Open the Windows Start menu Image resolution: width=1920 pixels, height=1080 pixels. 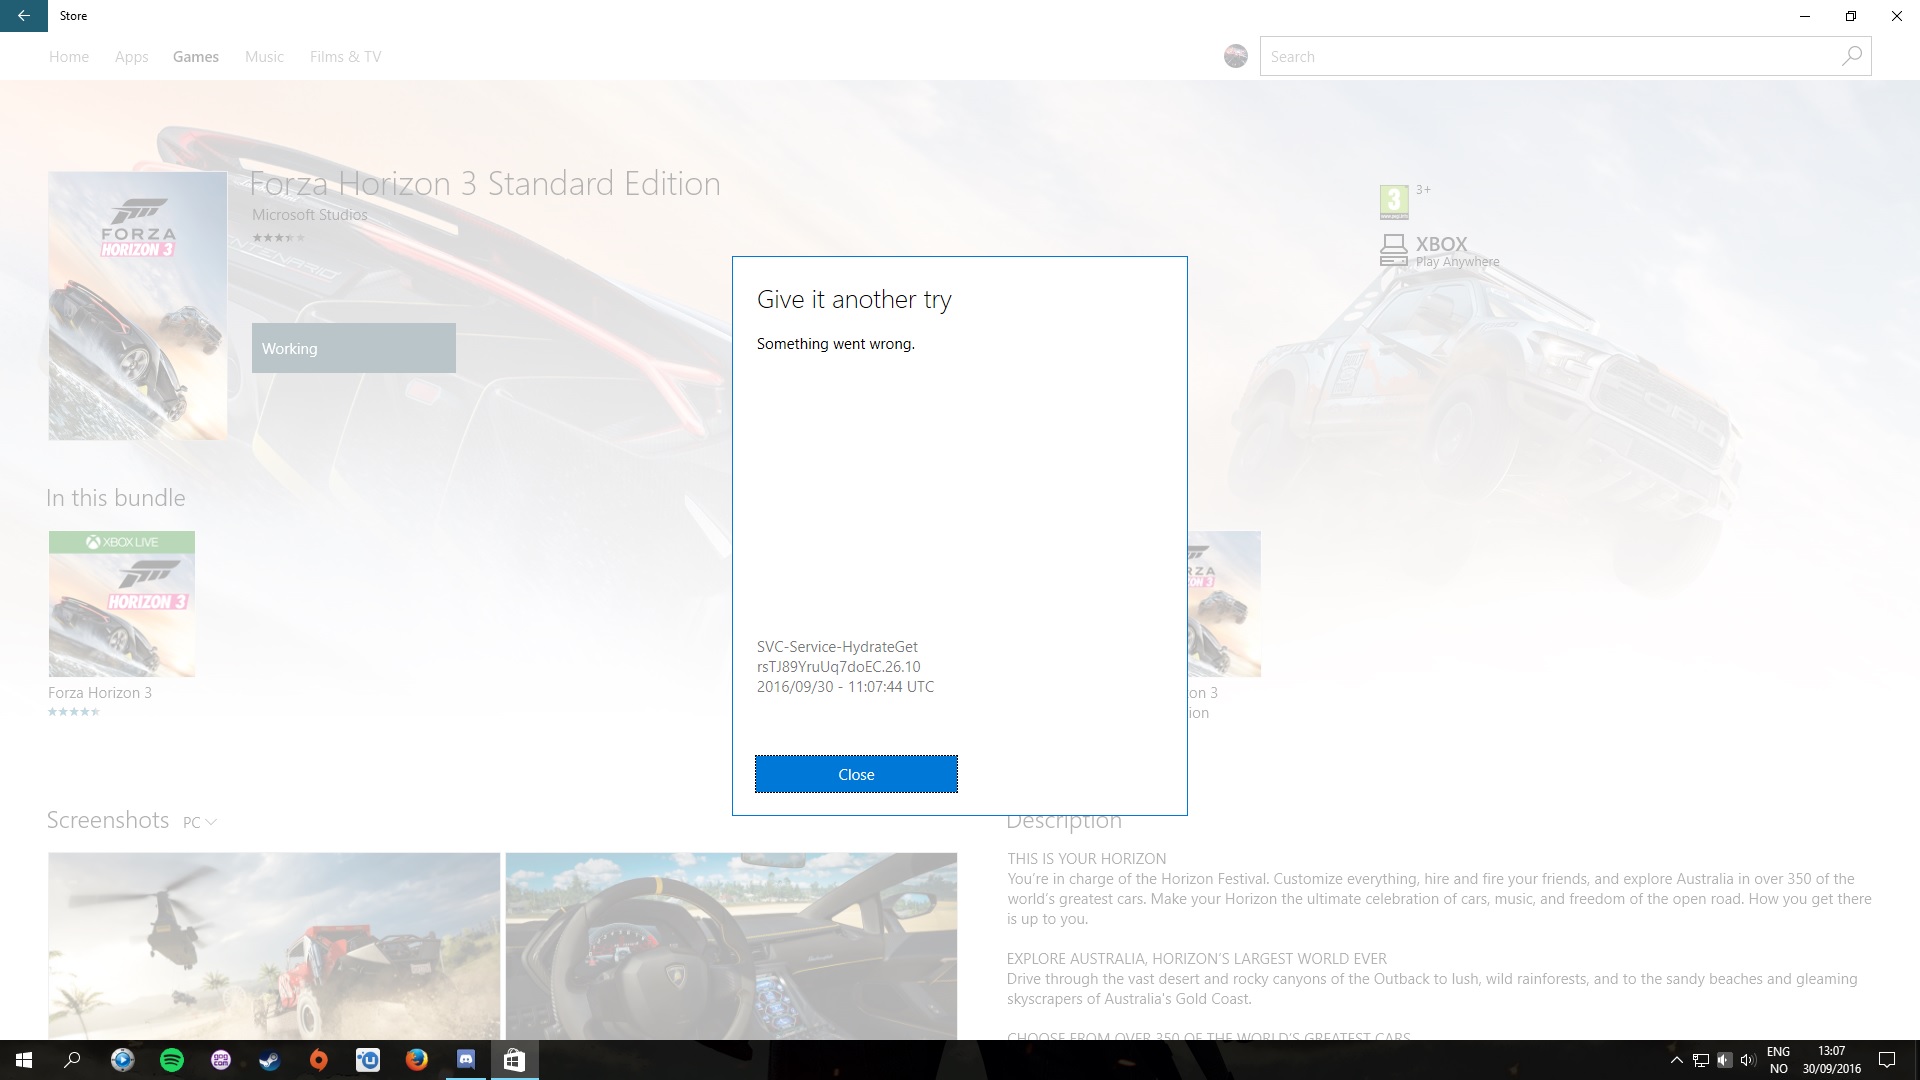24,1060
